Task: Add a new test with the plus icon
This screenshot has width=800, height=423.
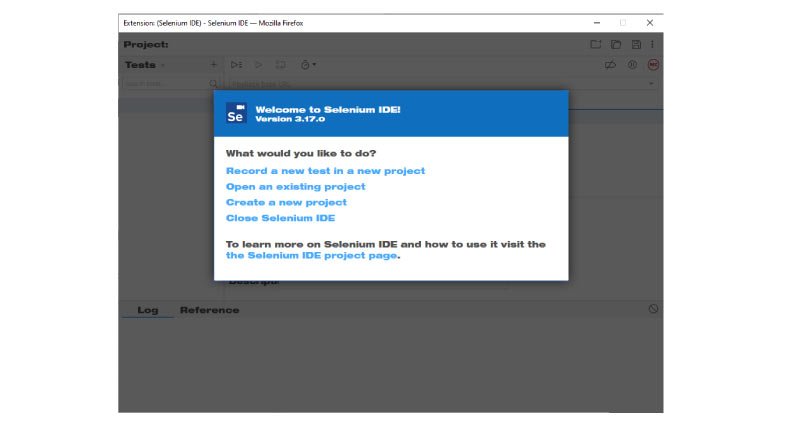Action: [214, 65]
